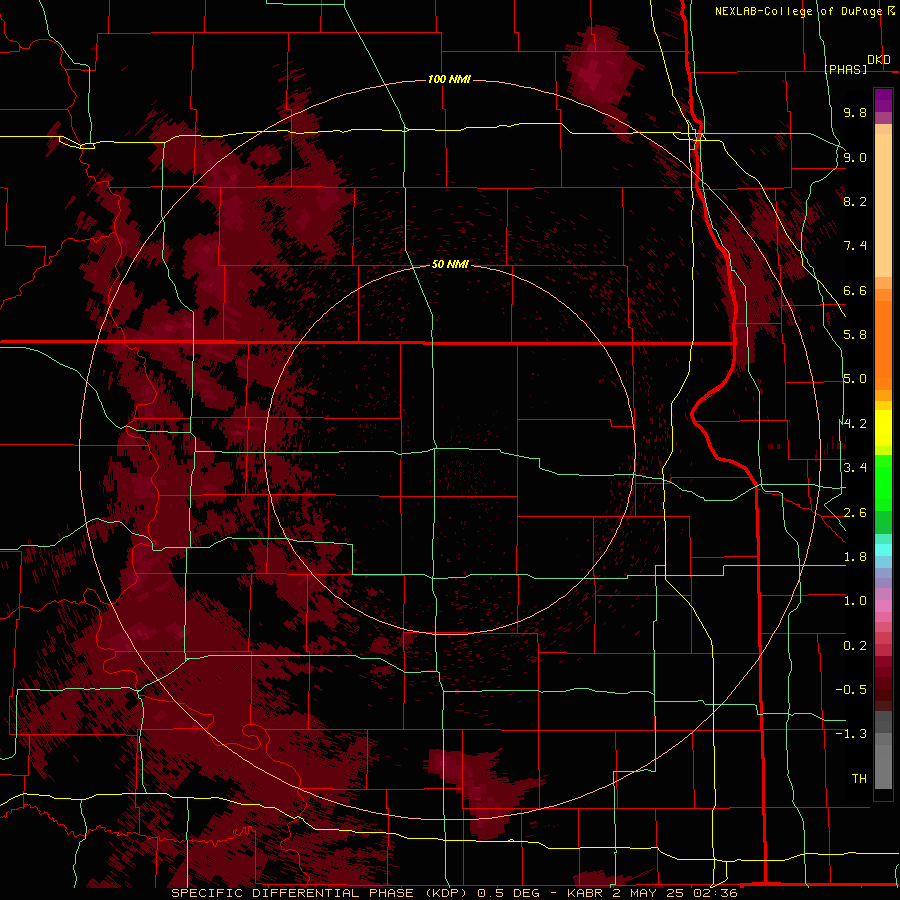Click the 100 NMI range ring label
Image resolution: width=900 pixels, height=900 pixels.
449,79
